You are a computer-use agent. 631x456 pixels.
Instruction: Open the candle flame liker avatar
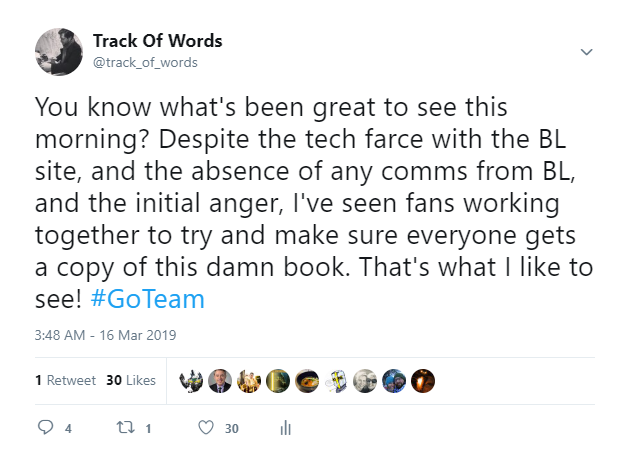[423, 381]
